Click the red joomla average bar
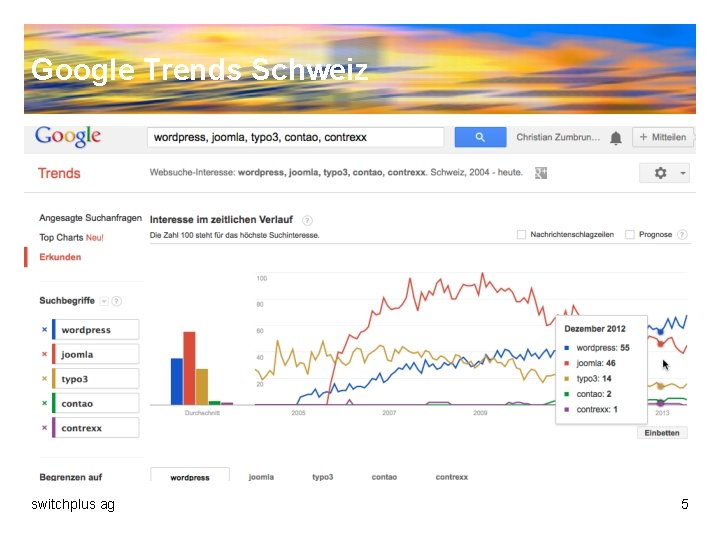The image size is (720, 540). pos(189,368)
